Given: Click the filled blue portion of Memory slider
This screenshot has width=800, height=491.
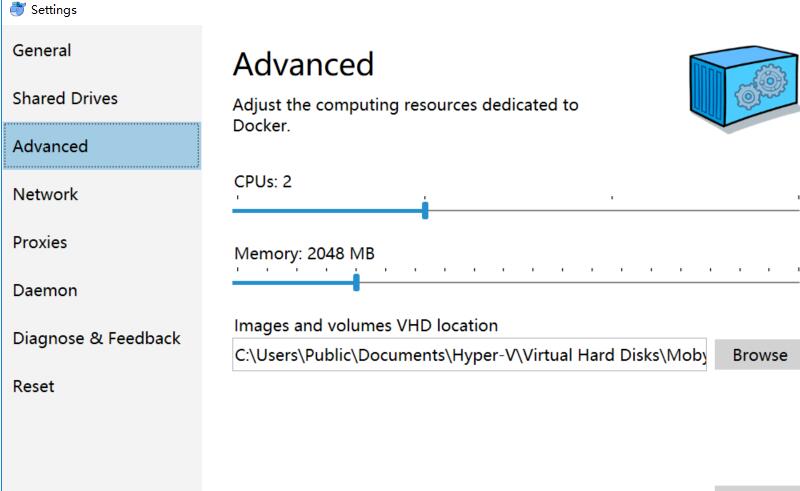Looking at the screenshot, I should 293,282.
